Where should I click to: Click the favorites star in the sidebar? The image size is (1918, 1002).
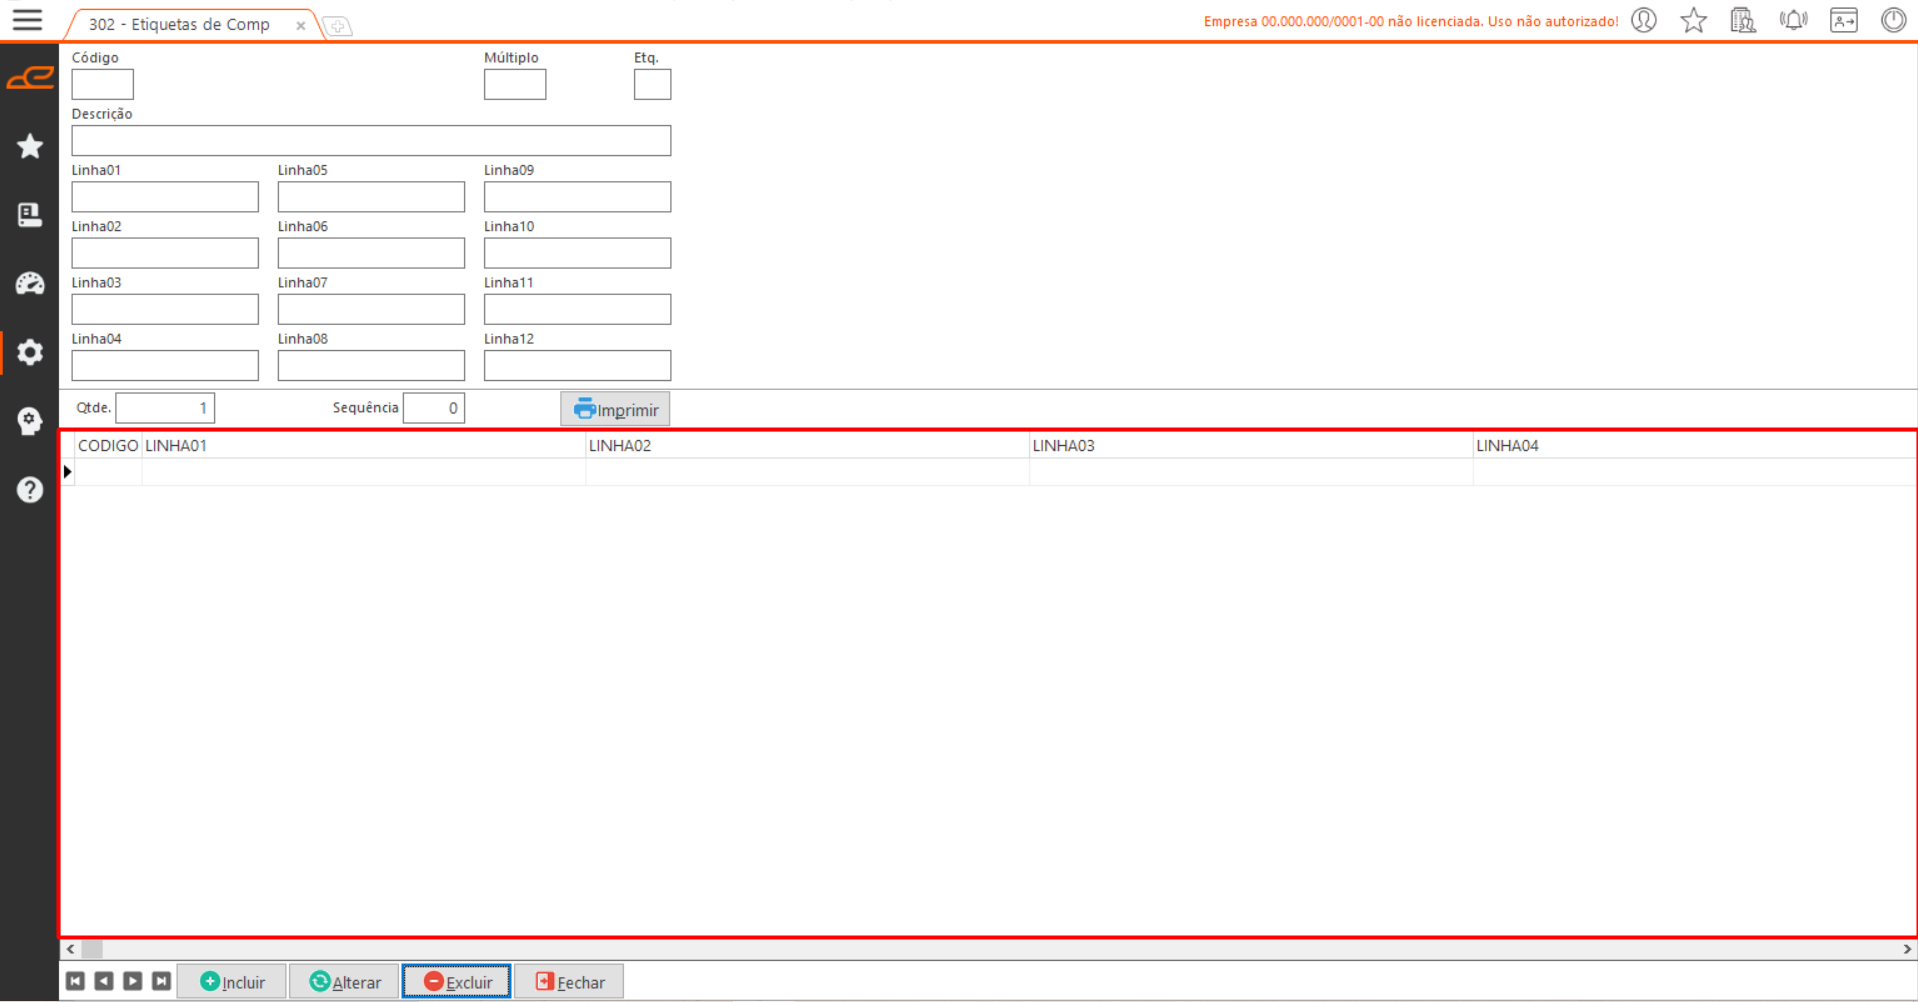click(30, 147)
